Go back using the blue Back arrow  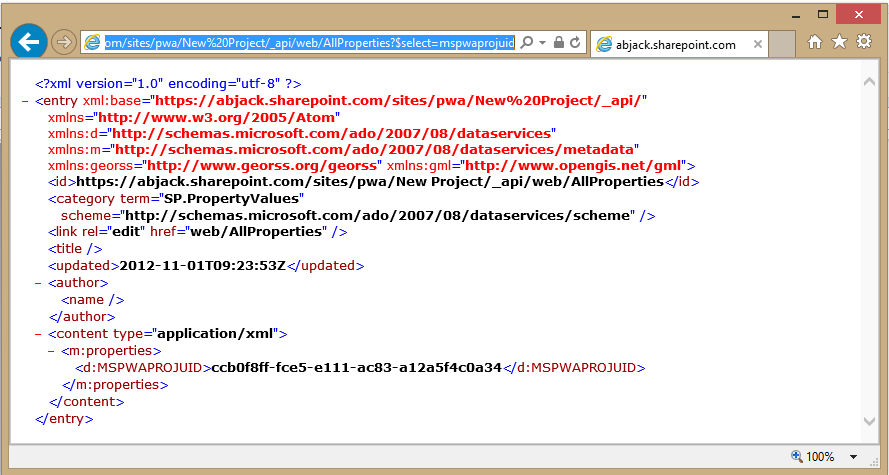pyautogui.click(x=28, y=41)
